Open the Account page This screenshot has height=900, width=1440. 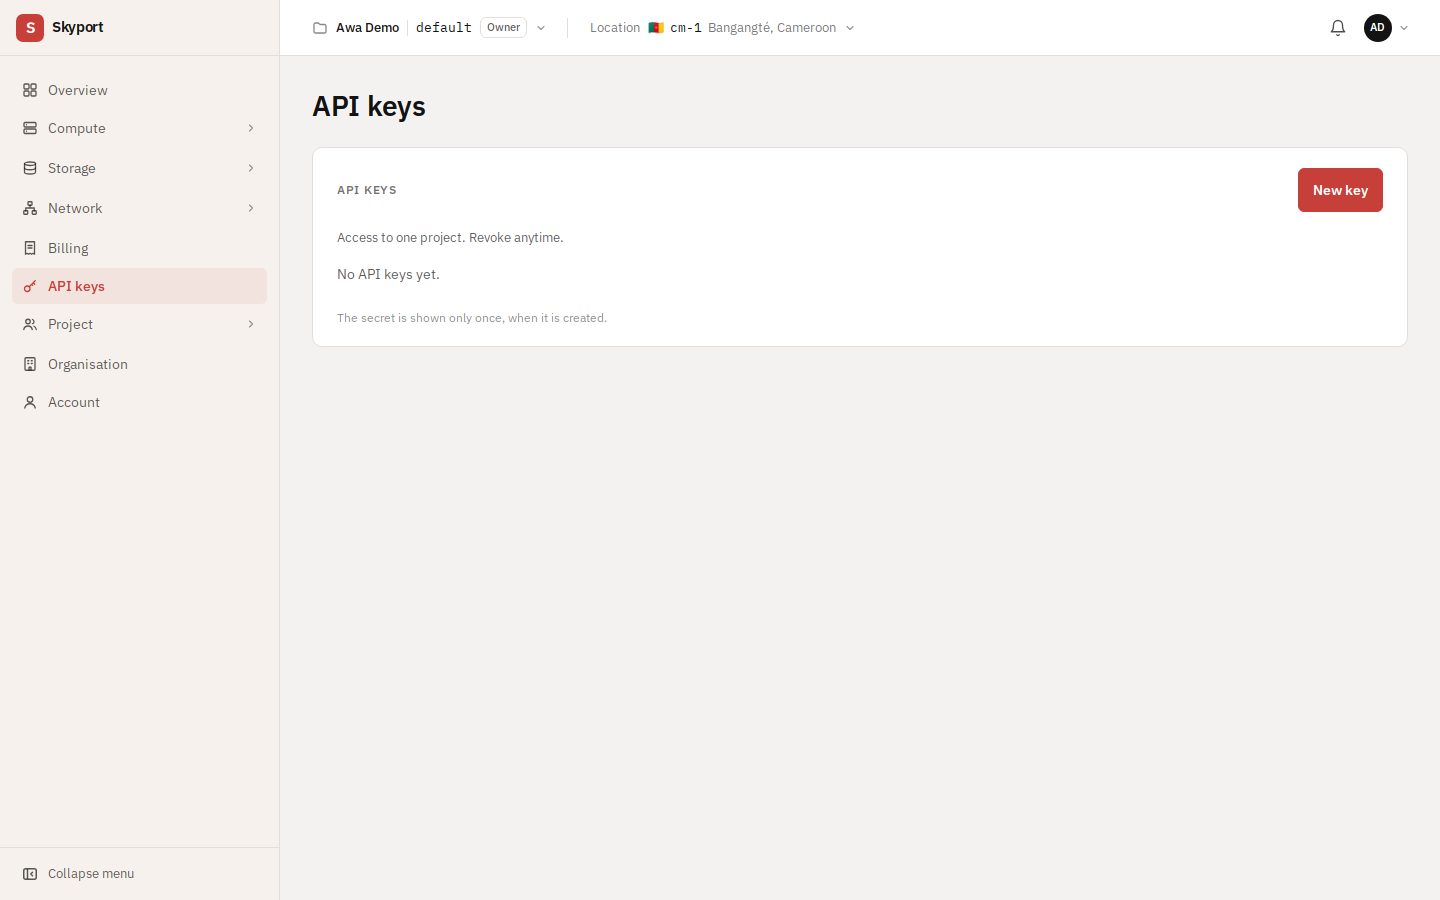coord(140,402)
